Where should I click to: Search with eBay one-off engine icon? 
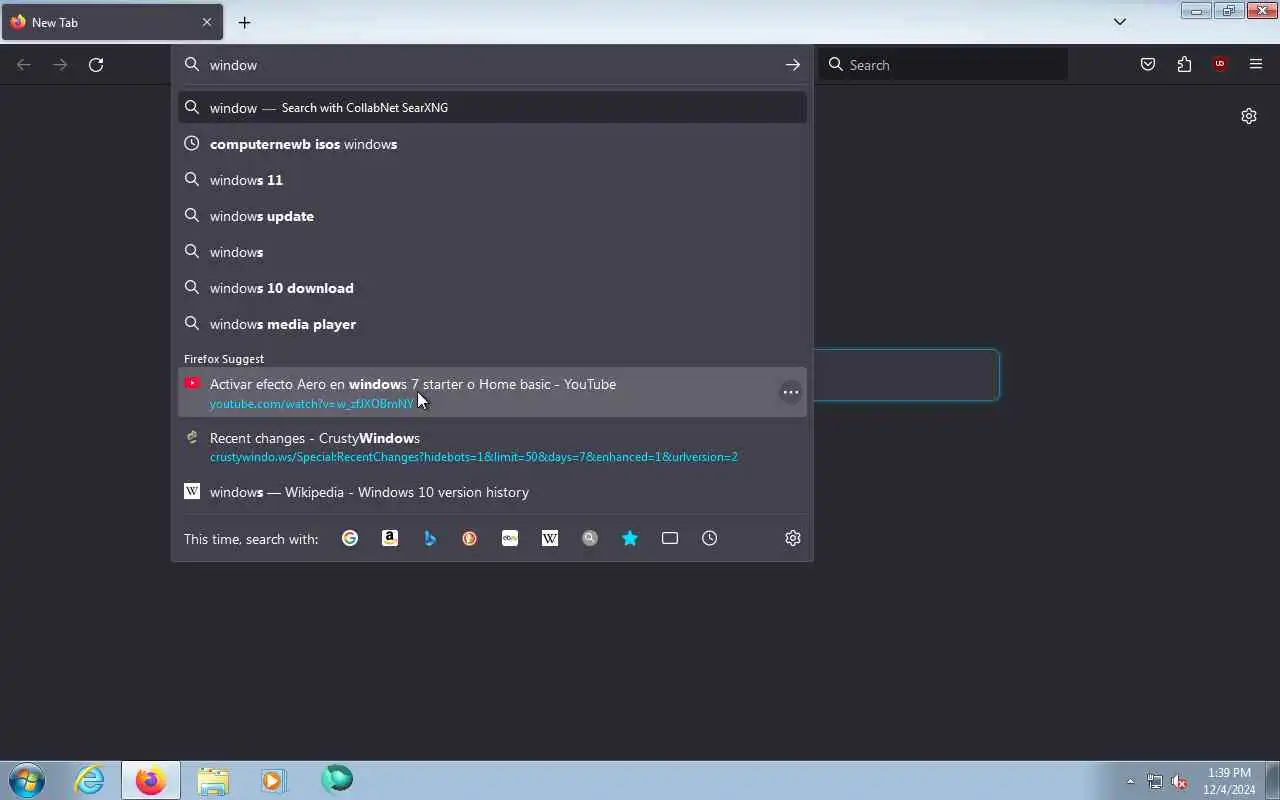510,538
